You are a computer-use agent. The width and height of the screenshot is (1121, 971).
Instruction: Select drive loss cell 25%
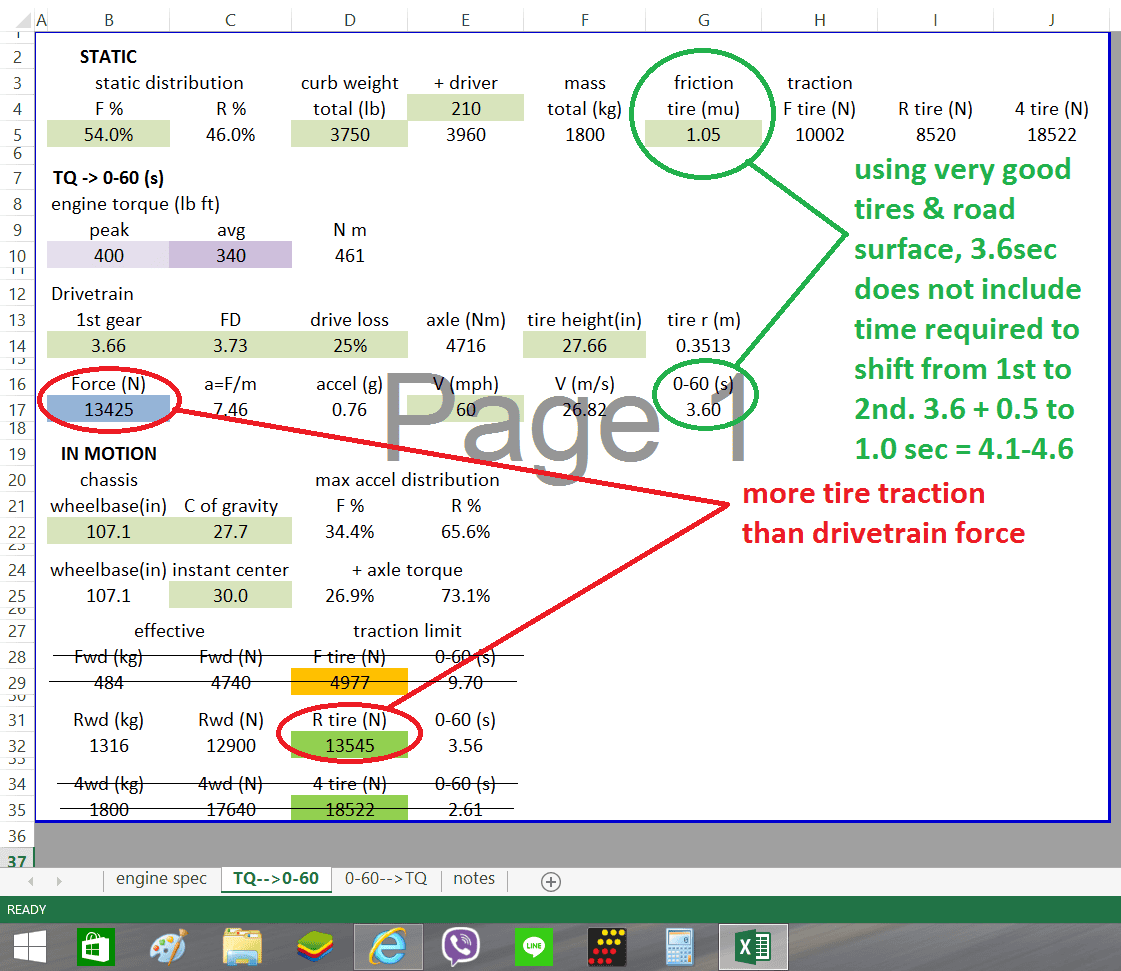click(x=350, y=345)
